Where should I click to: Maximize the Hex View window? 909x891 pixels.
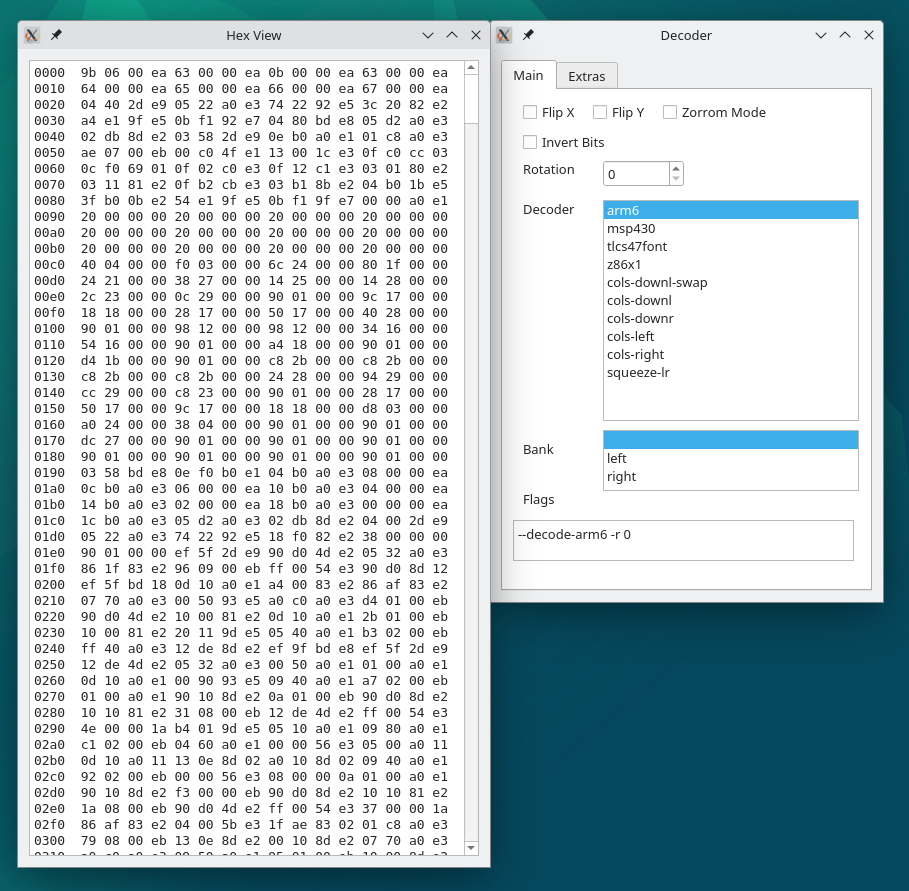[452, 35]
